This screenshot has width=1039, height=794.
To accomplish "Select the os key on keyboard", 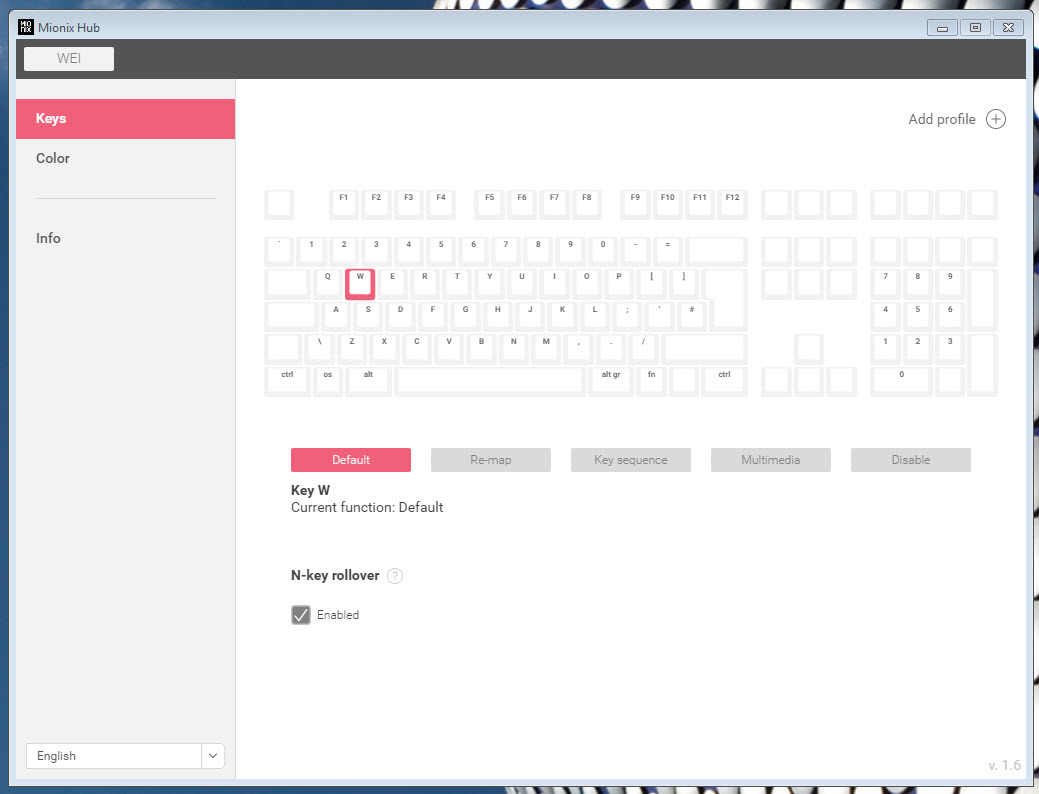I will (327, 382).
